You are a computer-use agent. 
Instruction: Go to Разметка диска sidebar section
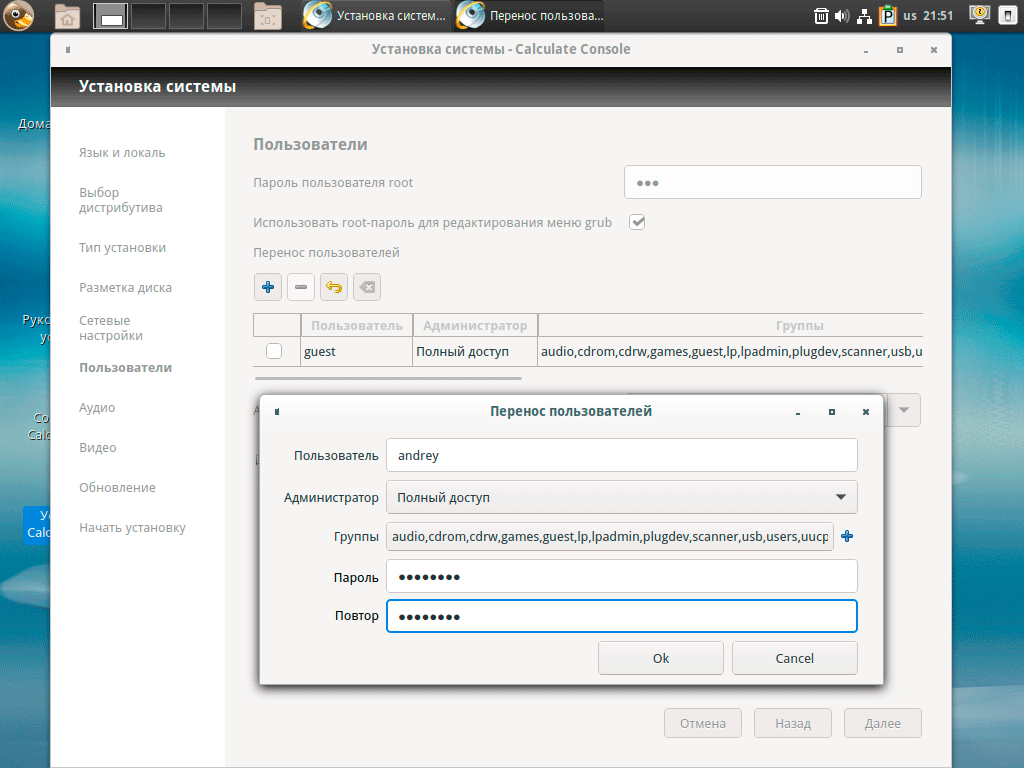pyautogui.click(x=125, y=288)
